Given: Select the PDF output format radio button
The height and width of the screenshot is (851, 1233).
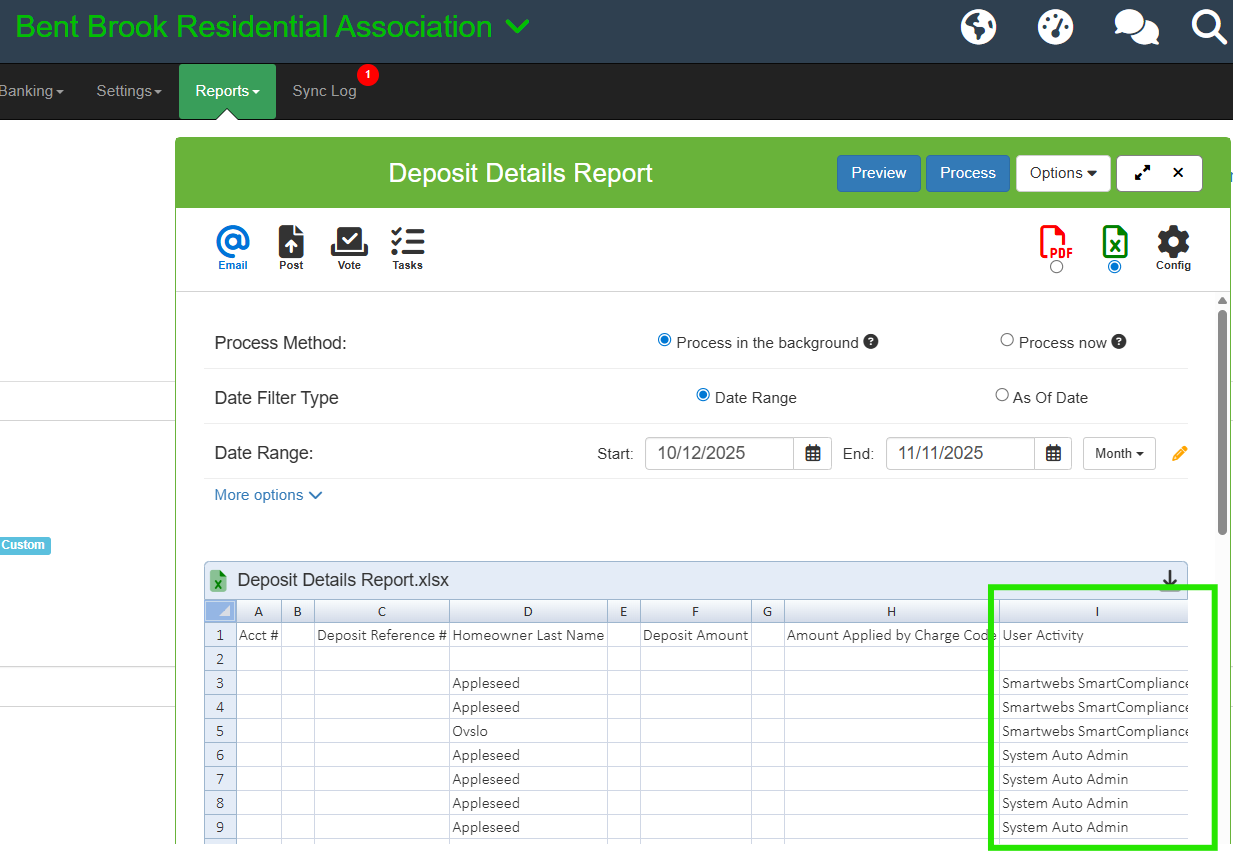Looking at the screenshot, I should pyautogui.click(x=1057, y=267).
